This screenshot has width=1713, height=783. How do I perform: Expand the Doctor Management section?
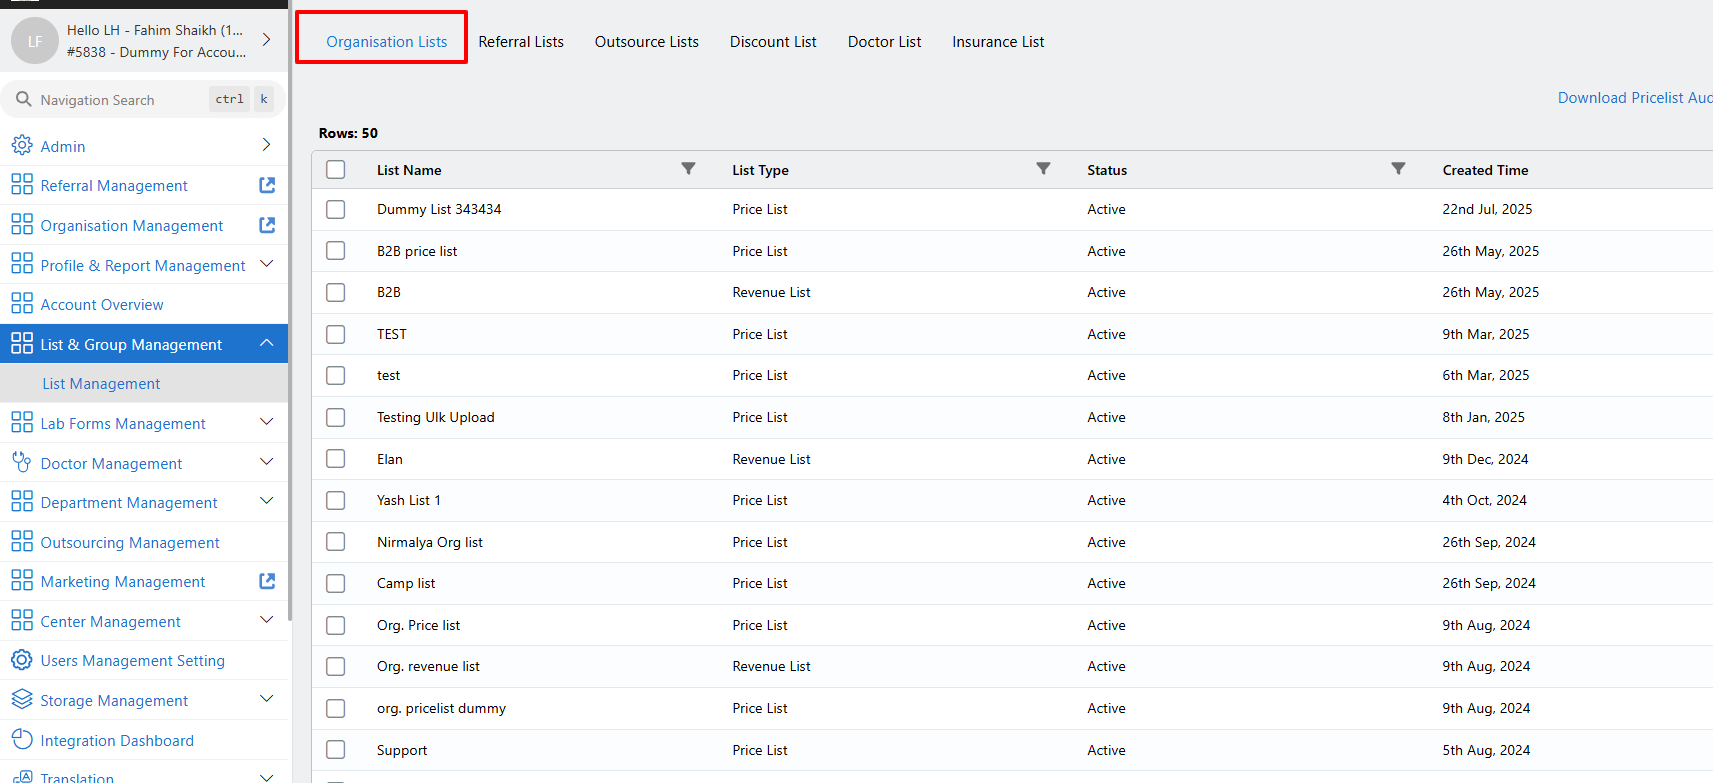pyautogui.click(x=266, y=462)
